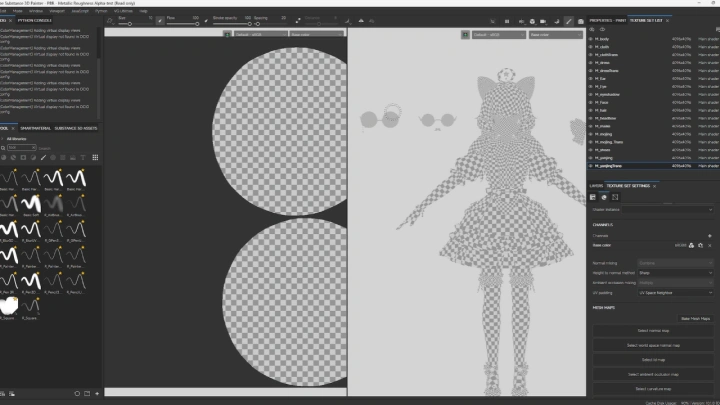Click the pause rendering icon in toolbar

click(507, 21)
